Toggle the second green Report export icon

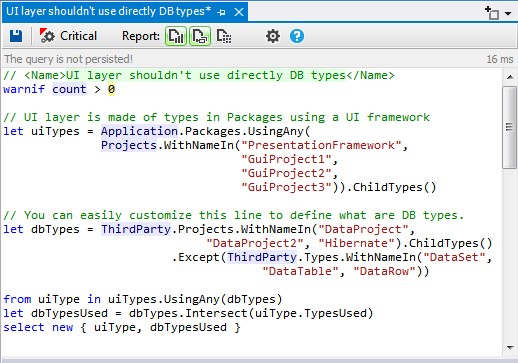tap(200, 36)
